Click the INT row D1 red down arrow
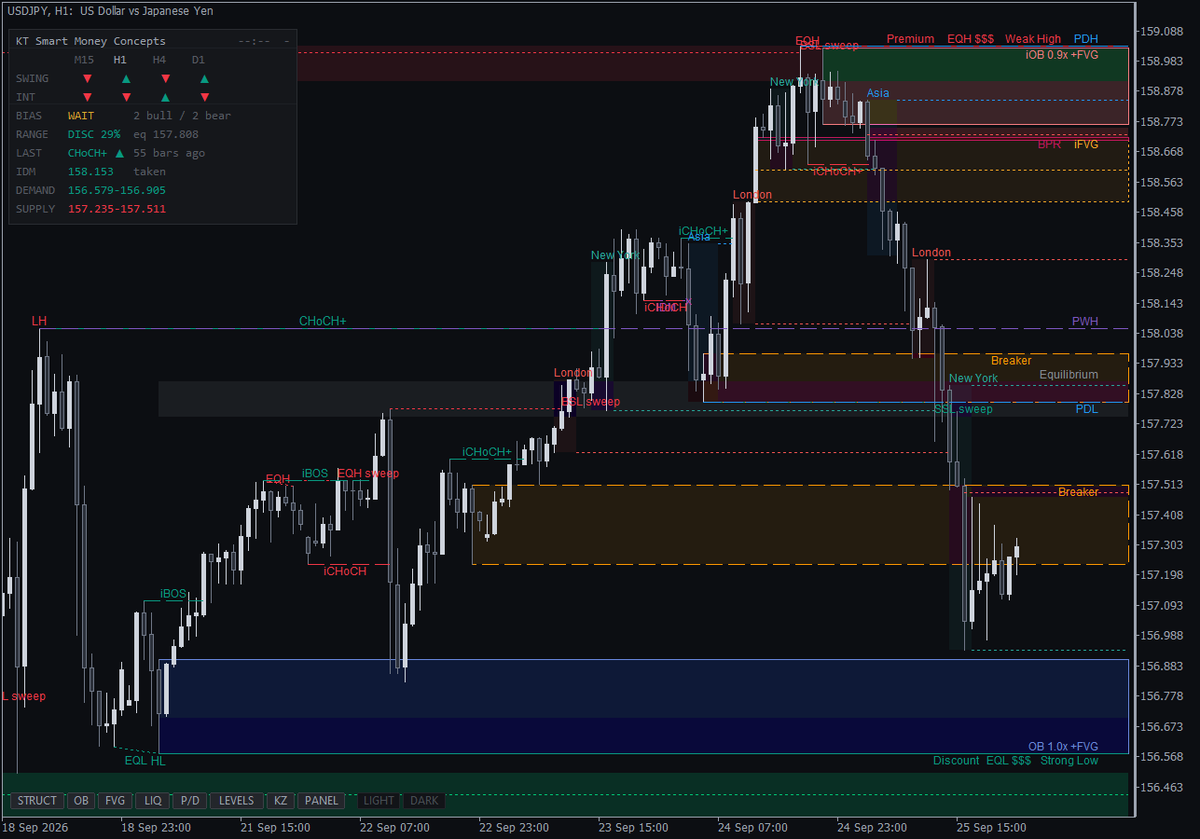 (x=204, y=97)
